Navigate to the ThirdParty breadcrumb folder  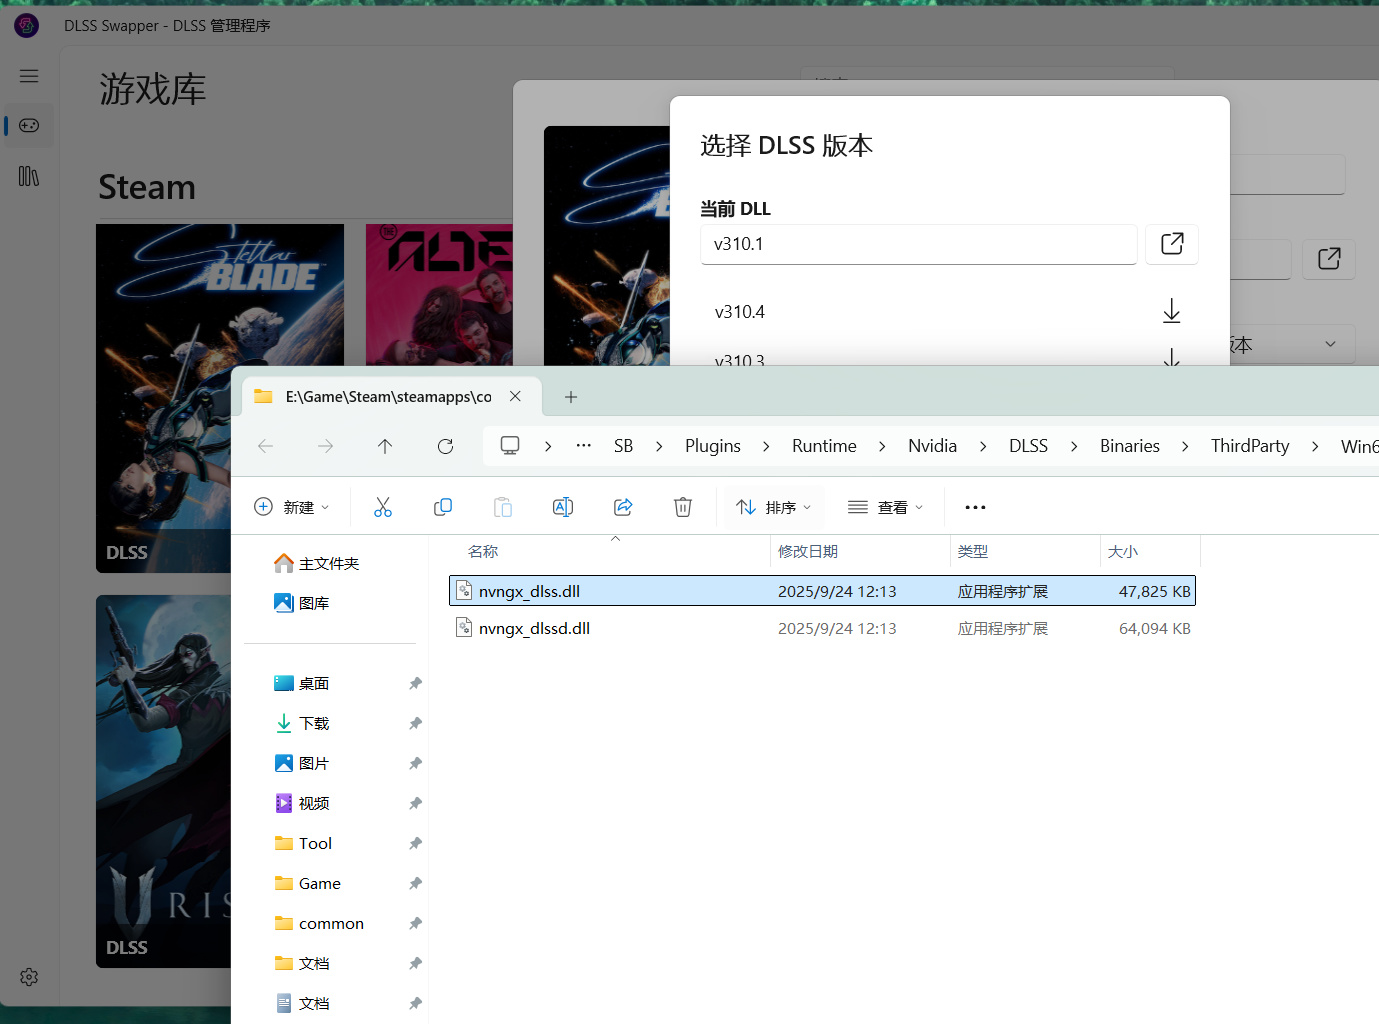(1250, 446)
